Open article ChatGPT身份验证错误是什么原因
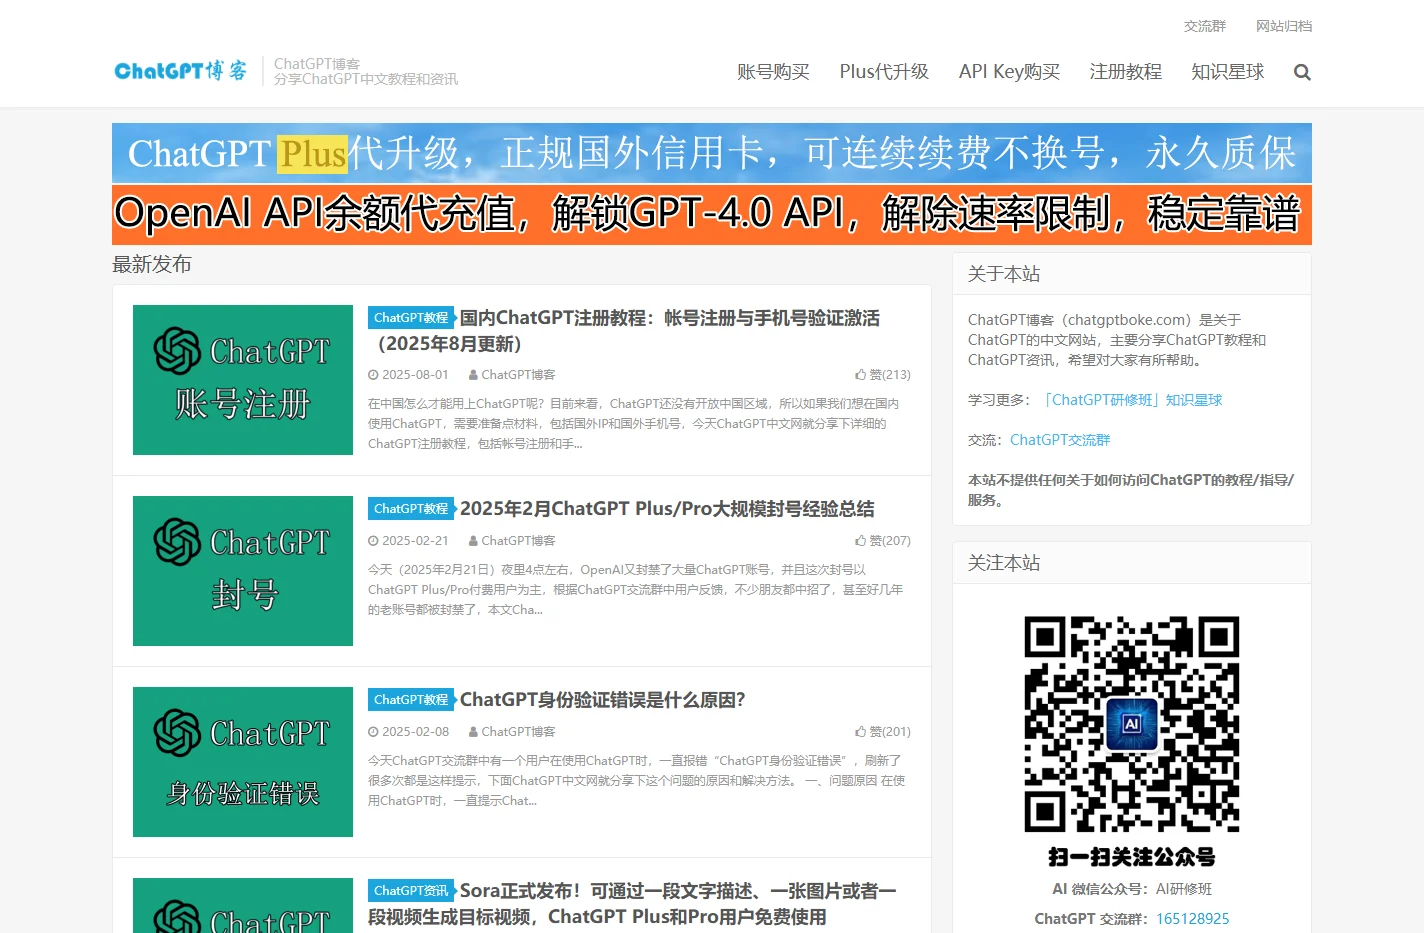 point(602,700)
